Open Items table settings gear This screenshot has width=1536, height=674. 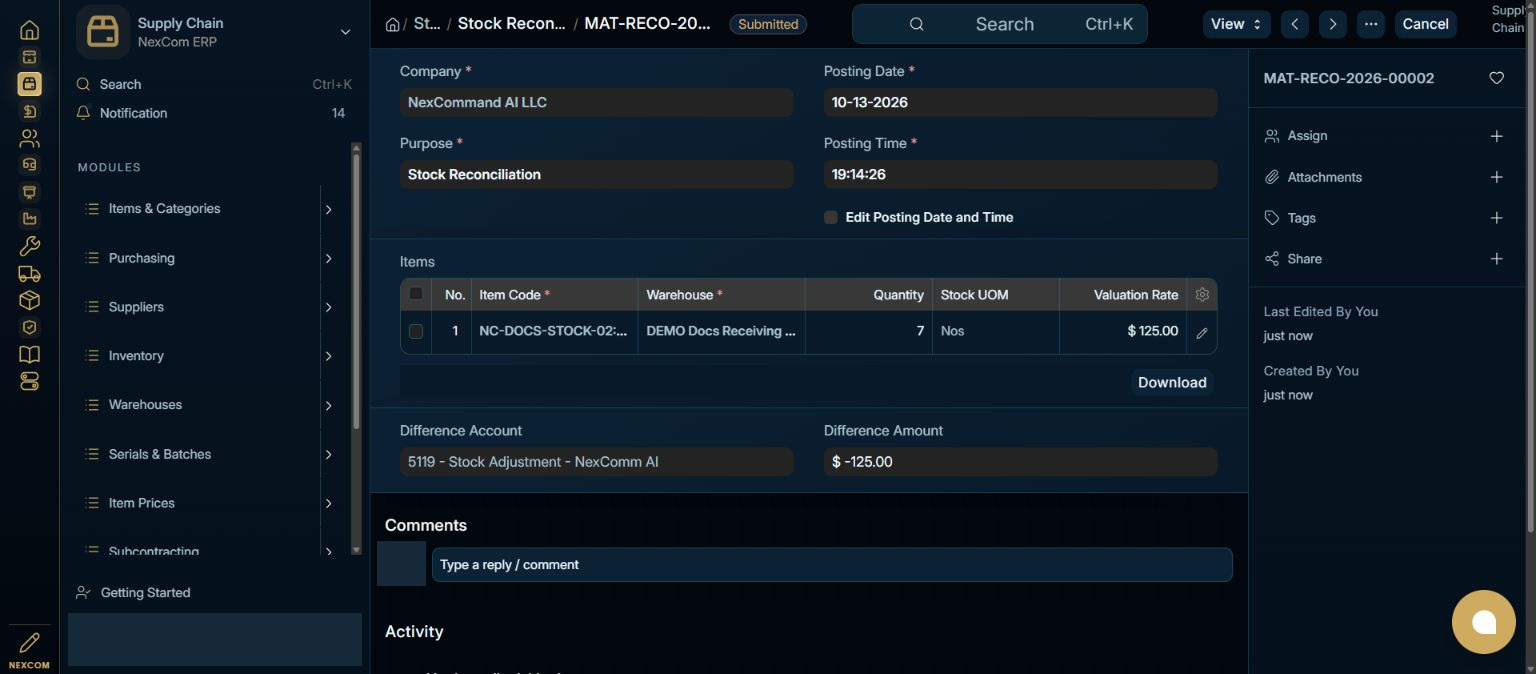[x=1202, y=295]
